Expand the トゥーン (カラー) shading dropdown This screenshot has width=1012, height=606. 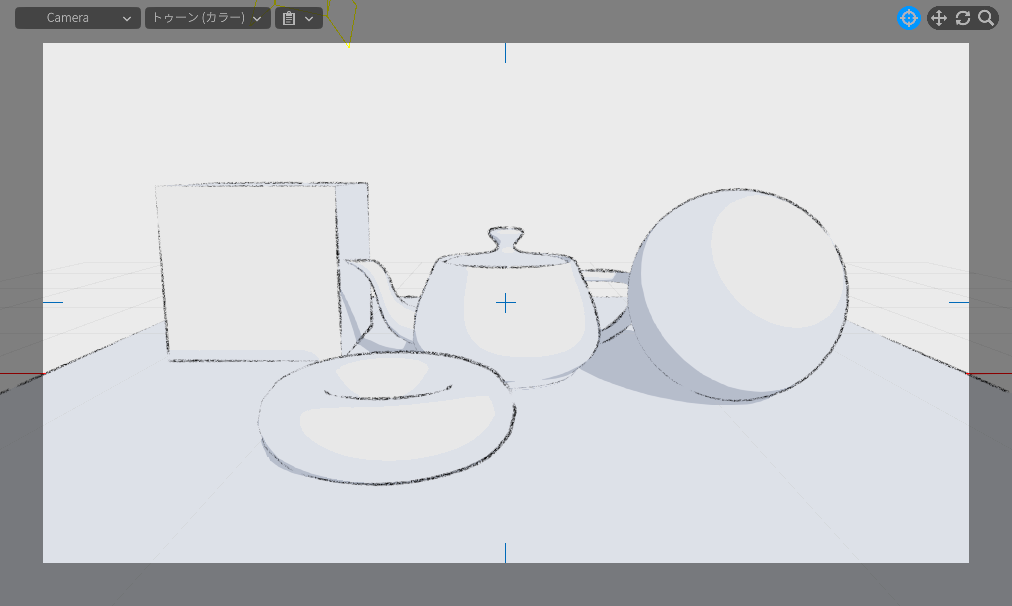(x=207, y=18)
